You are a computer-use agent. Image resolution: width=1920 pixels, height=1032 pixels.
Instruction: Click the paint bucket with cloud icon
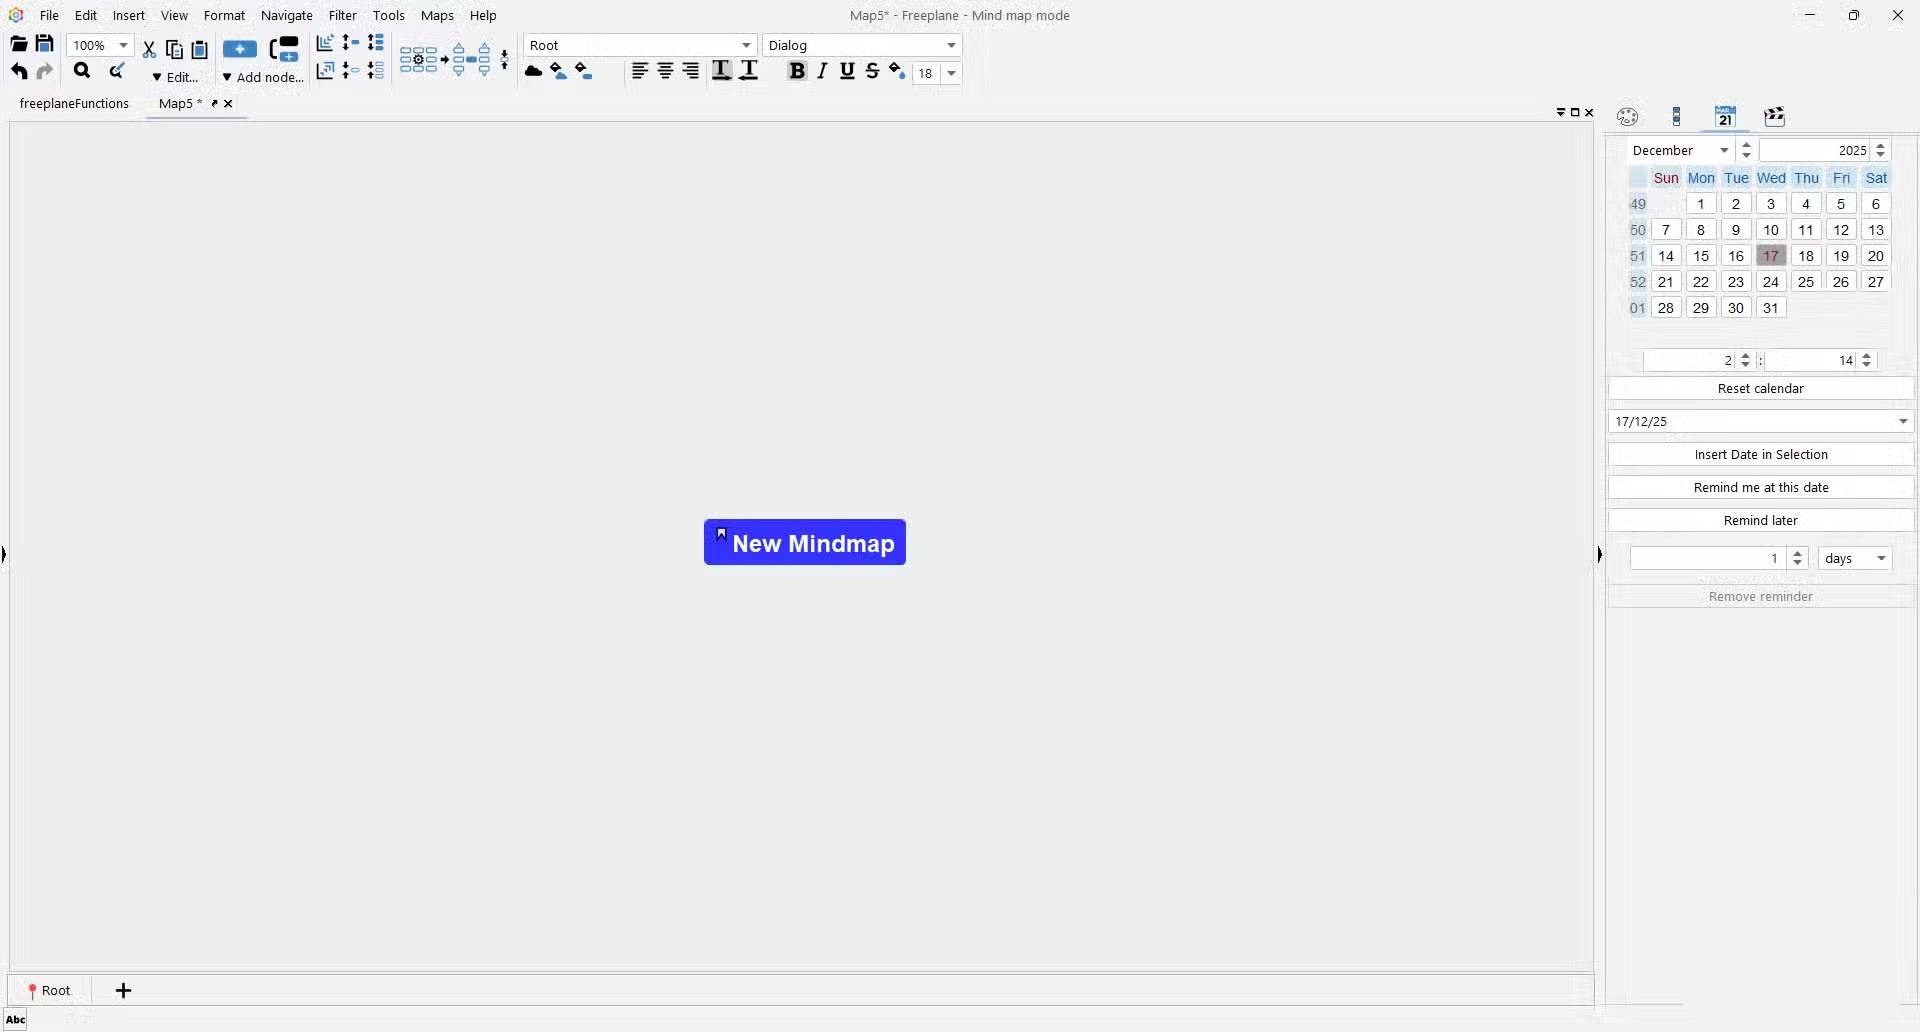coord(559,71)
